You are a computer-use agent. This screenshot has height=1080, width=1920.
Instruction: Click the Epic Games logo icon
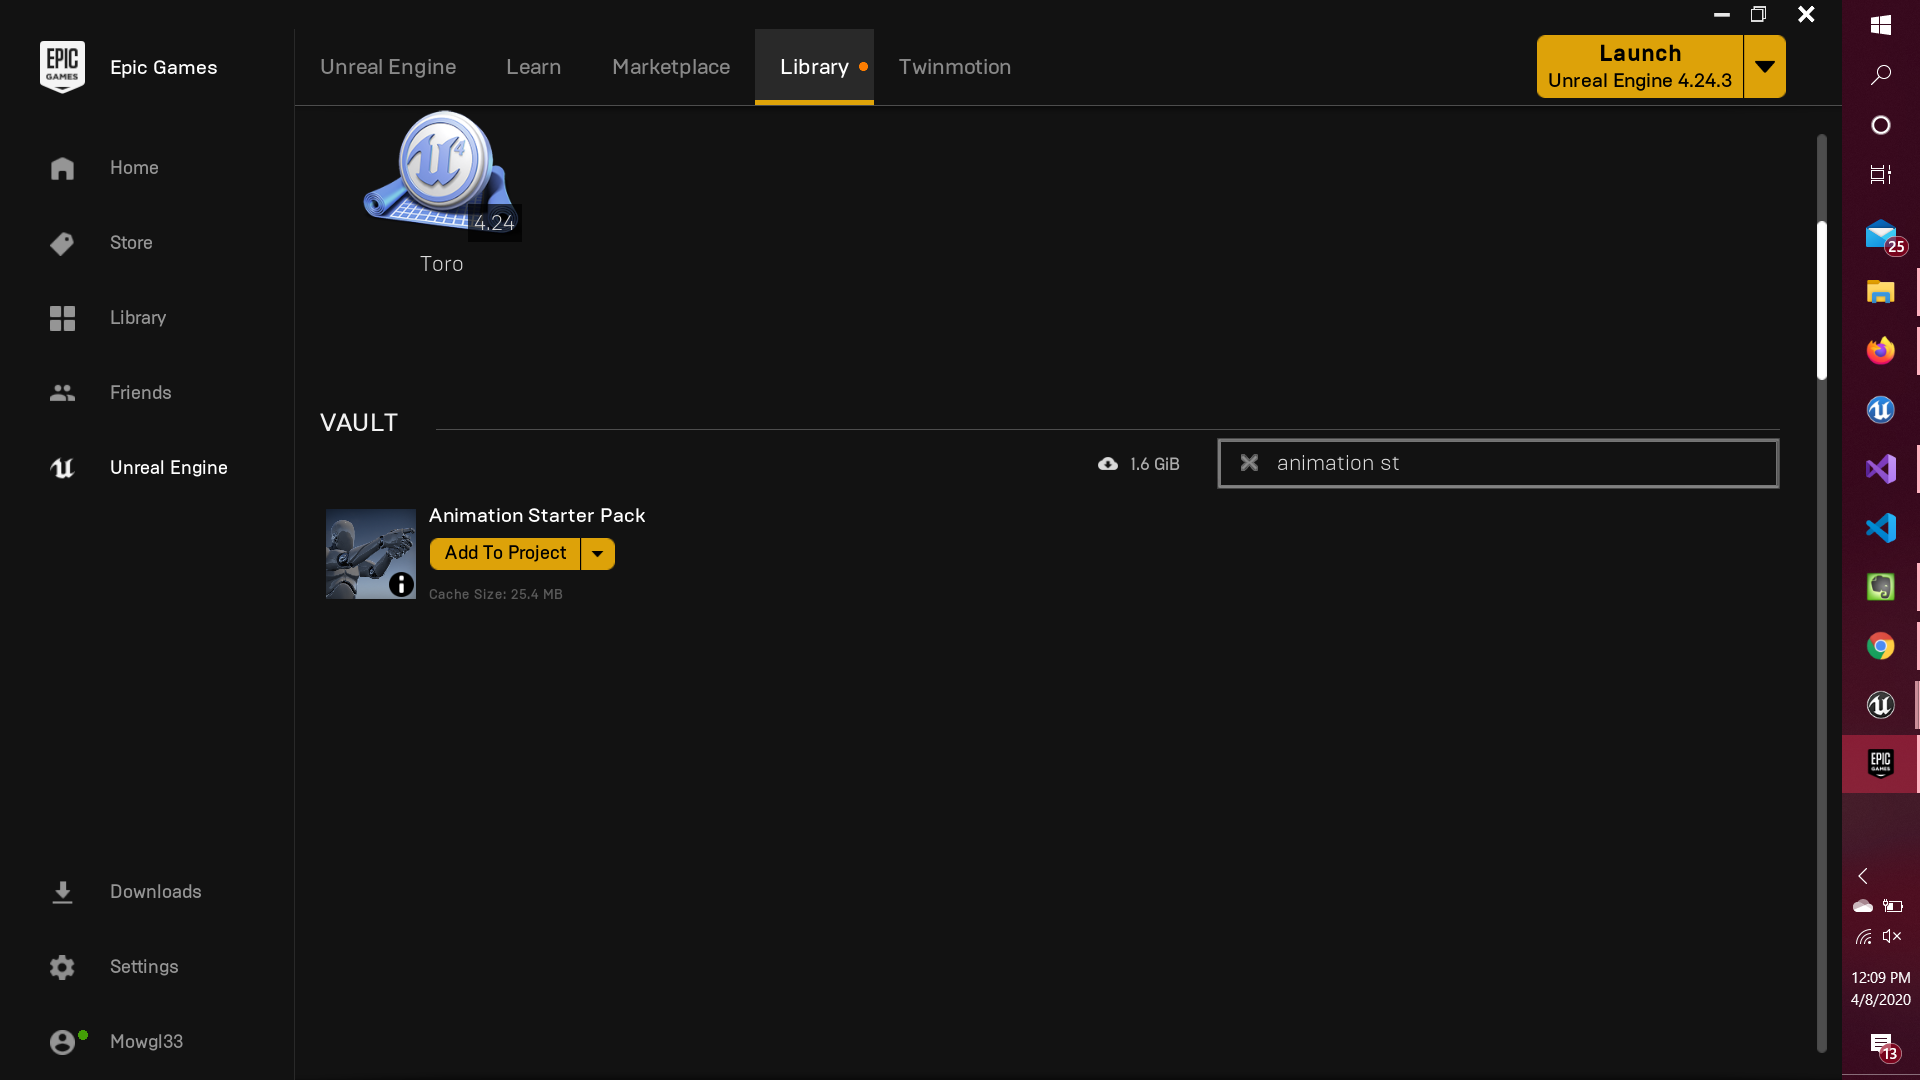(x=62, y=67)
